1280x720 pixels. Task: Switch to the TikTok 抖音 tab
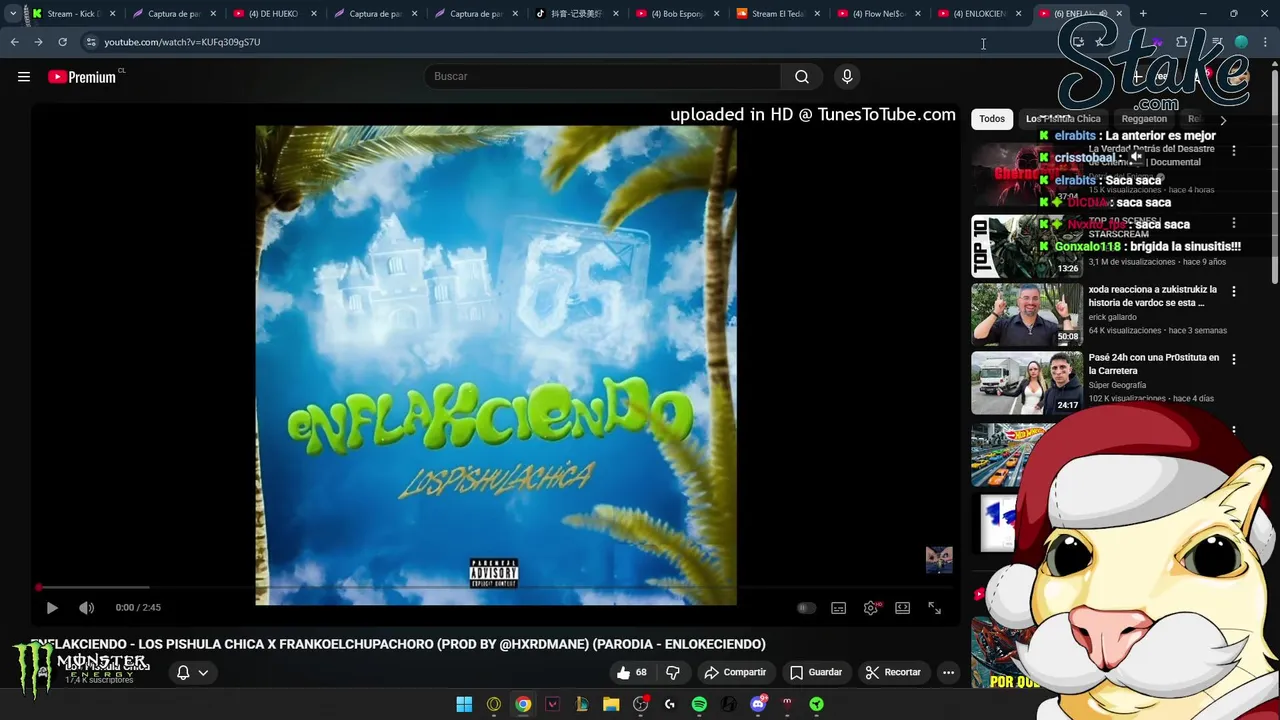click(577, 14)
